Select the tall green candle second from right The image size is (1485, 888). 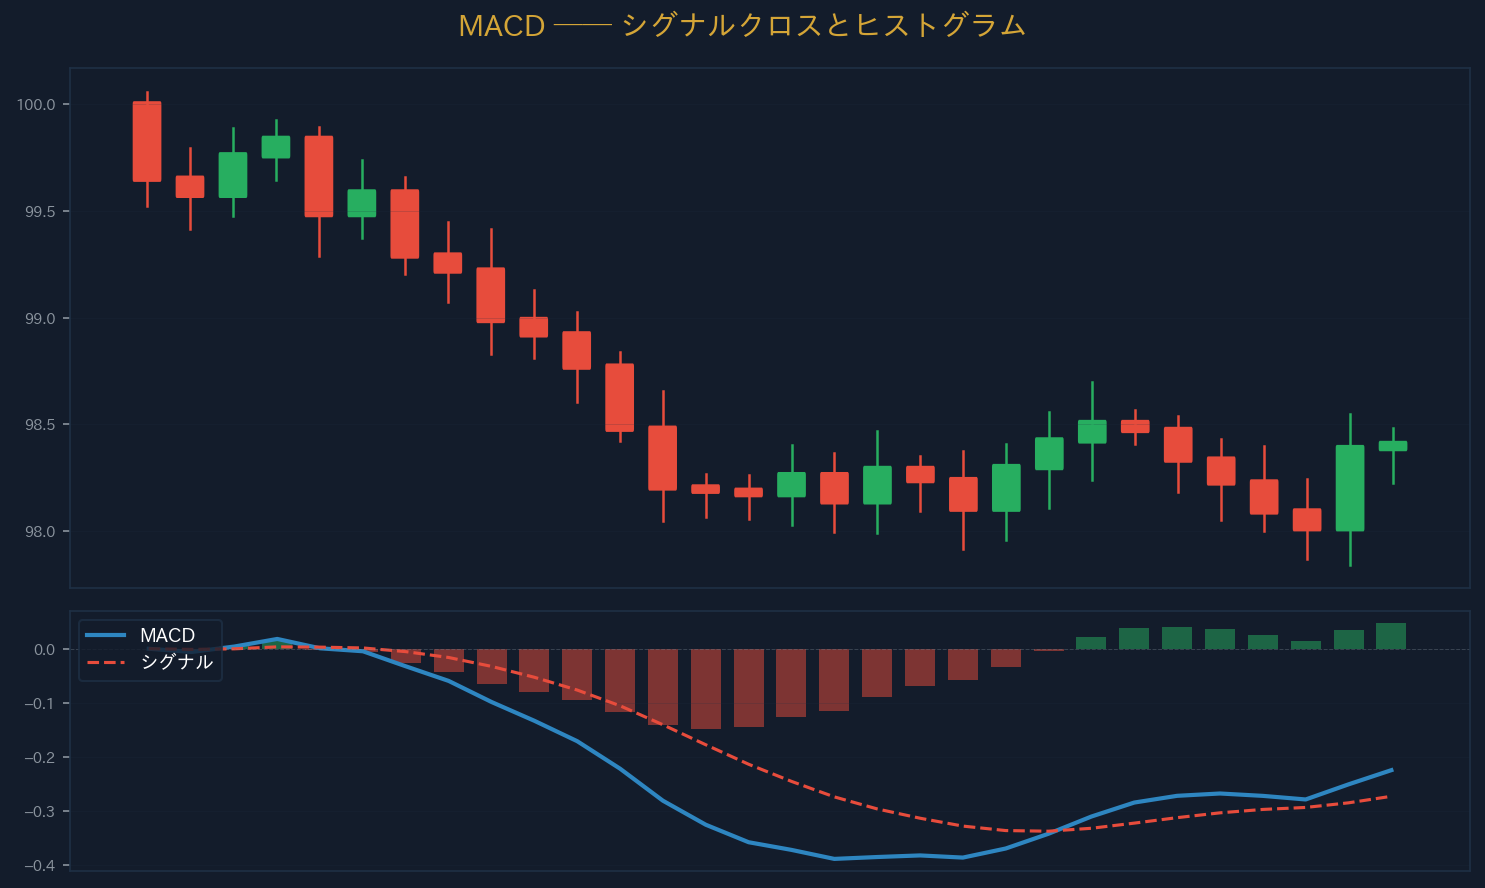(1350, 488)
